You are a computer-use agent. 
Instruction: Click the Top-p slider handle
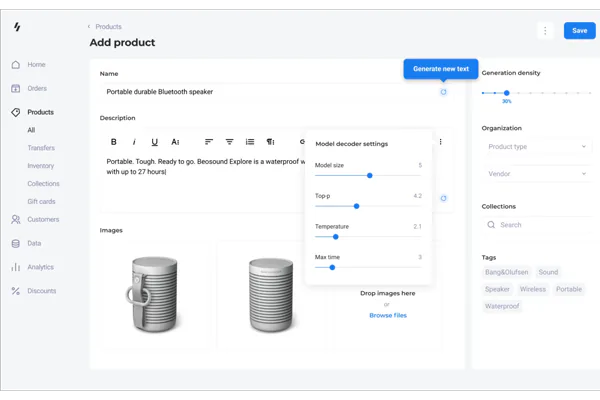357,206
